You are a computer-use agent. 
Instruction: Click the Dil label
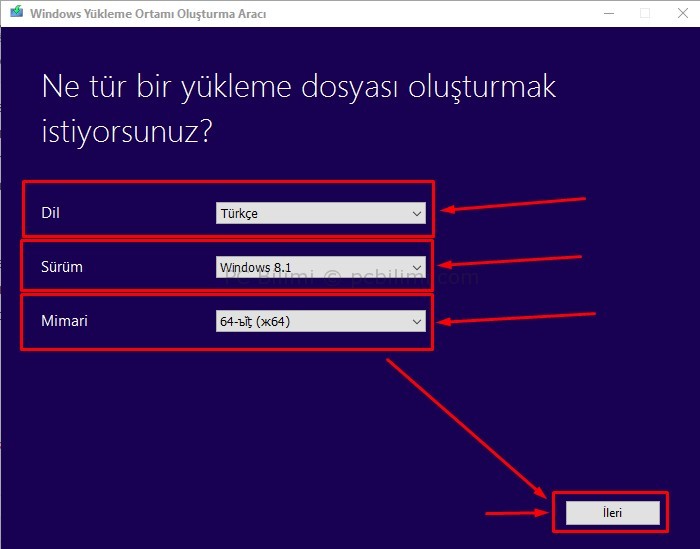pos(50,213)
